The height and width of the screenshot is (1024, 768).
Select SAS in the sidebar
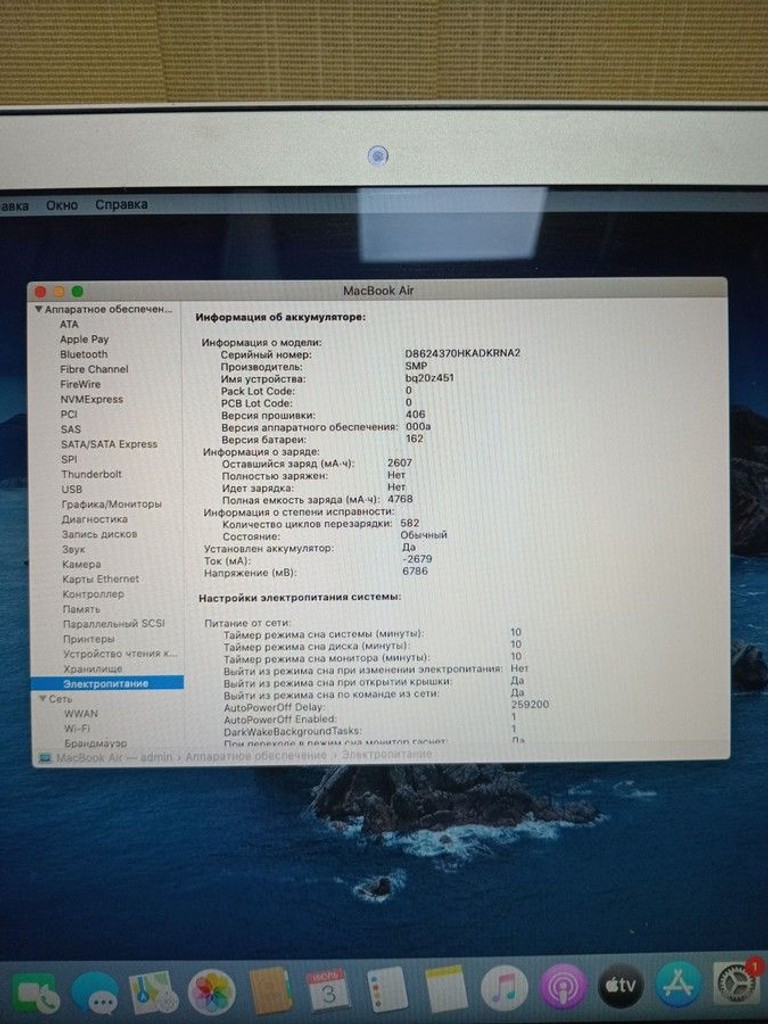click(71, 429)
